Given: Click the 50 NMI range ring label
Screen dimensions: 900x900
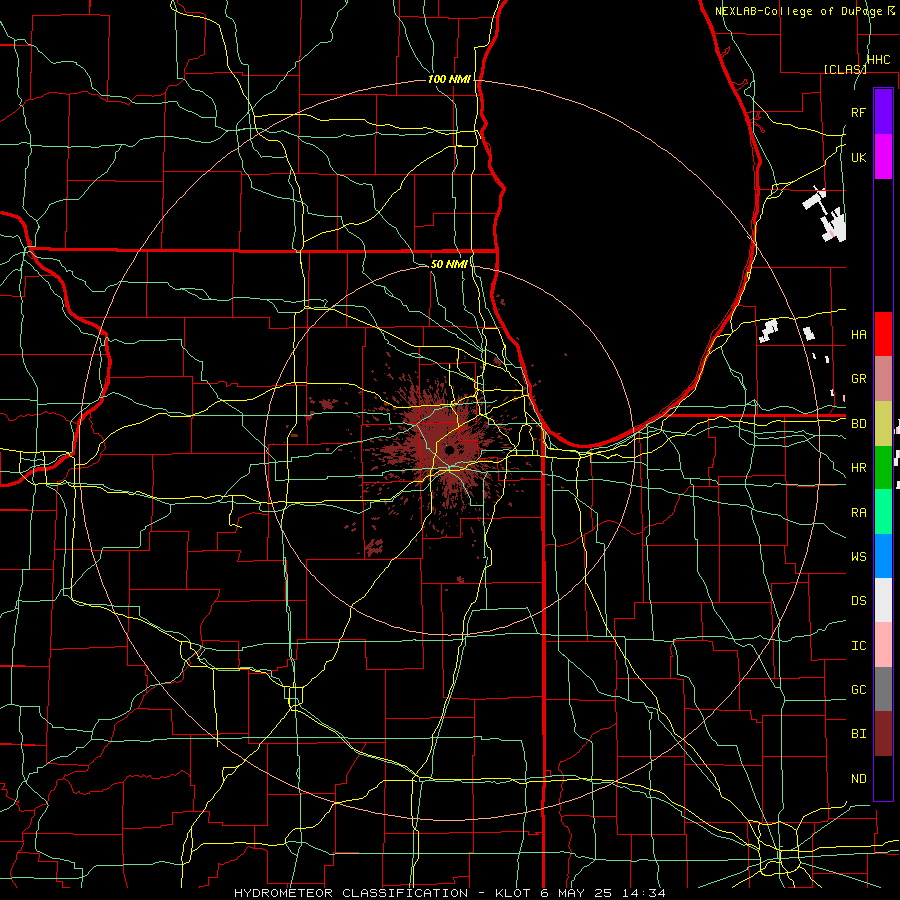Looking at the screenshot, I should tap(449, 264).
